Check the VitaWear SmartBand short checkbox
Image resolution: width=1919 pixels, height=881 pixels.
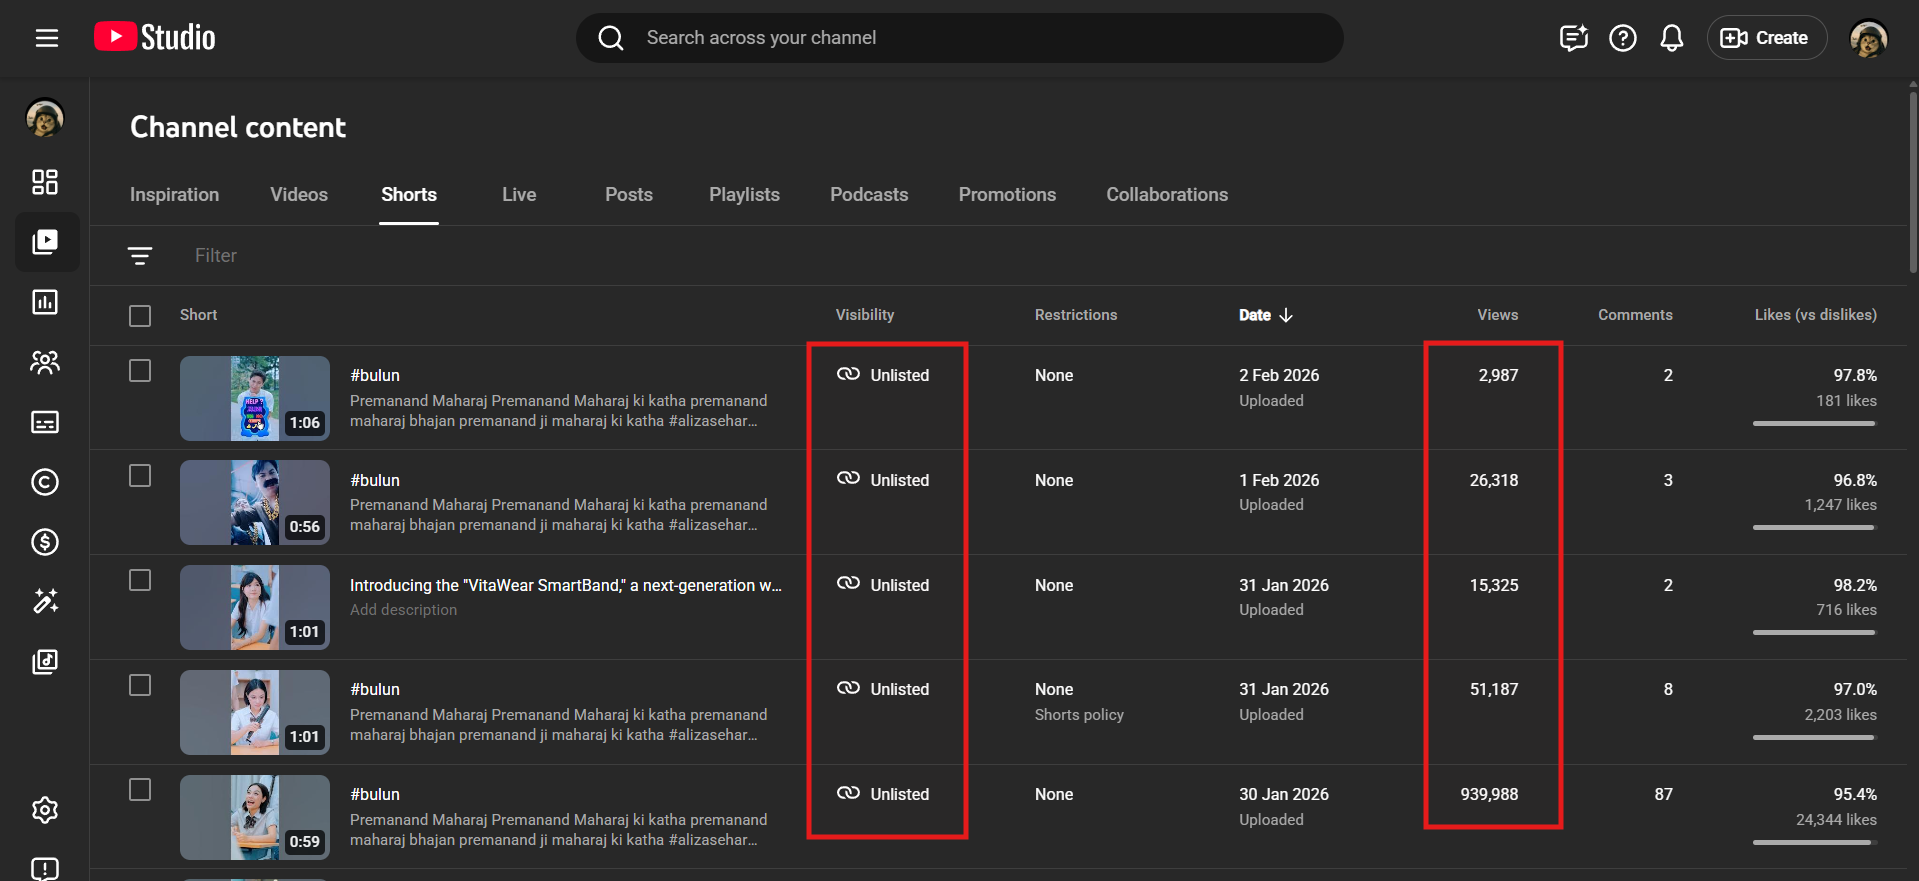point(140,581)
